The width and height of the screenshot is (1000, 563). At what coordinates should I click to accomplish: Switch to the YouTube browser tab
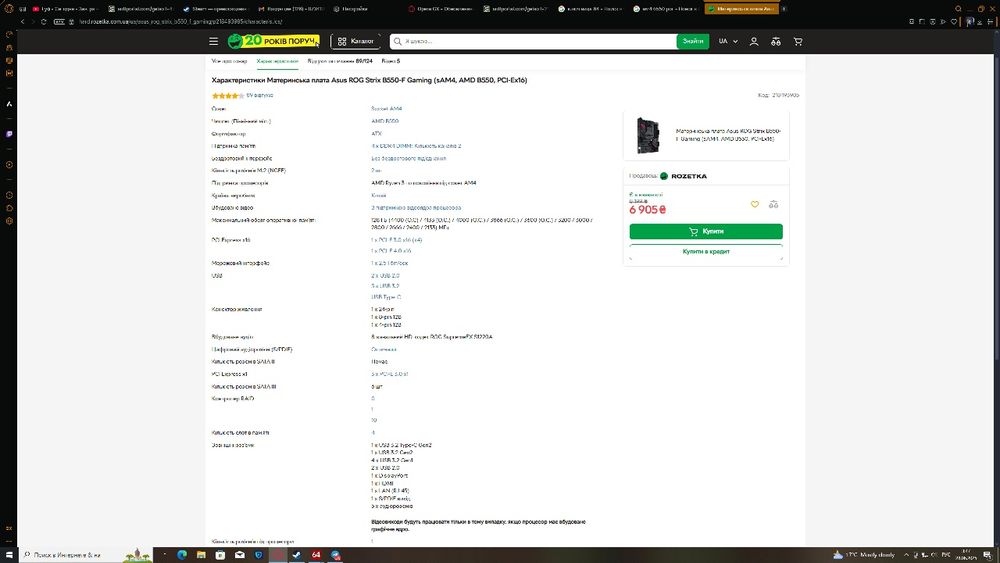coord(64,9)
